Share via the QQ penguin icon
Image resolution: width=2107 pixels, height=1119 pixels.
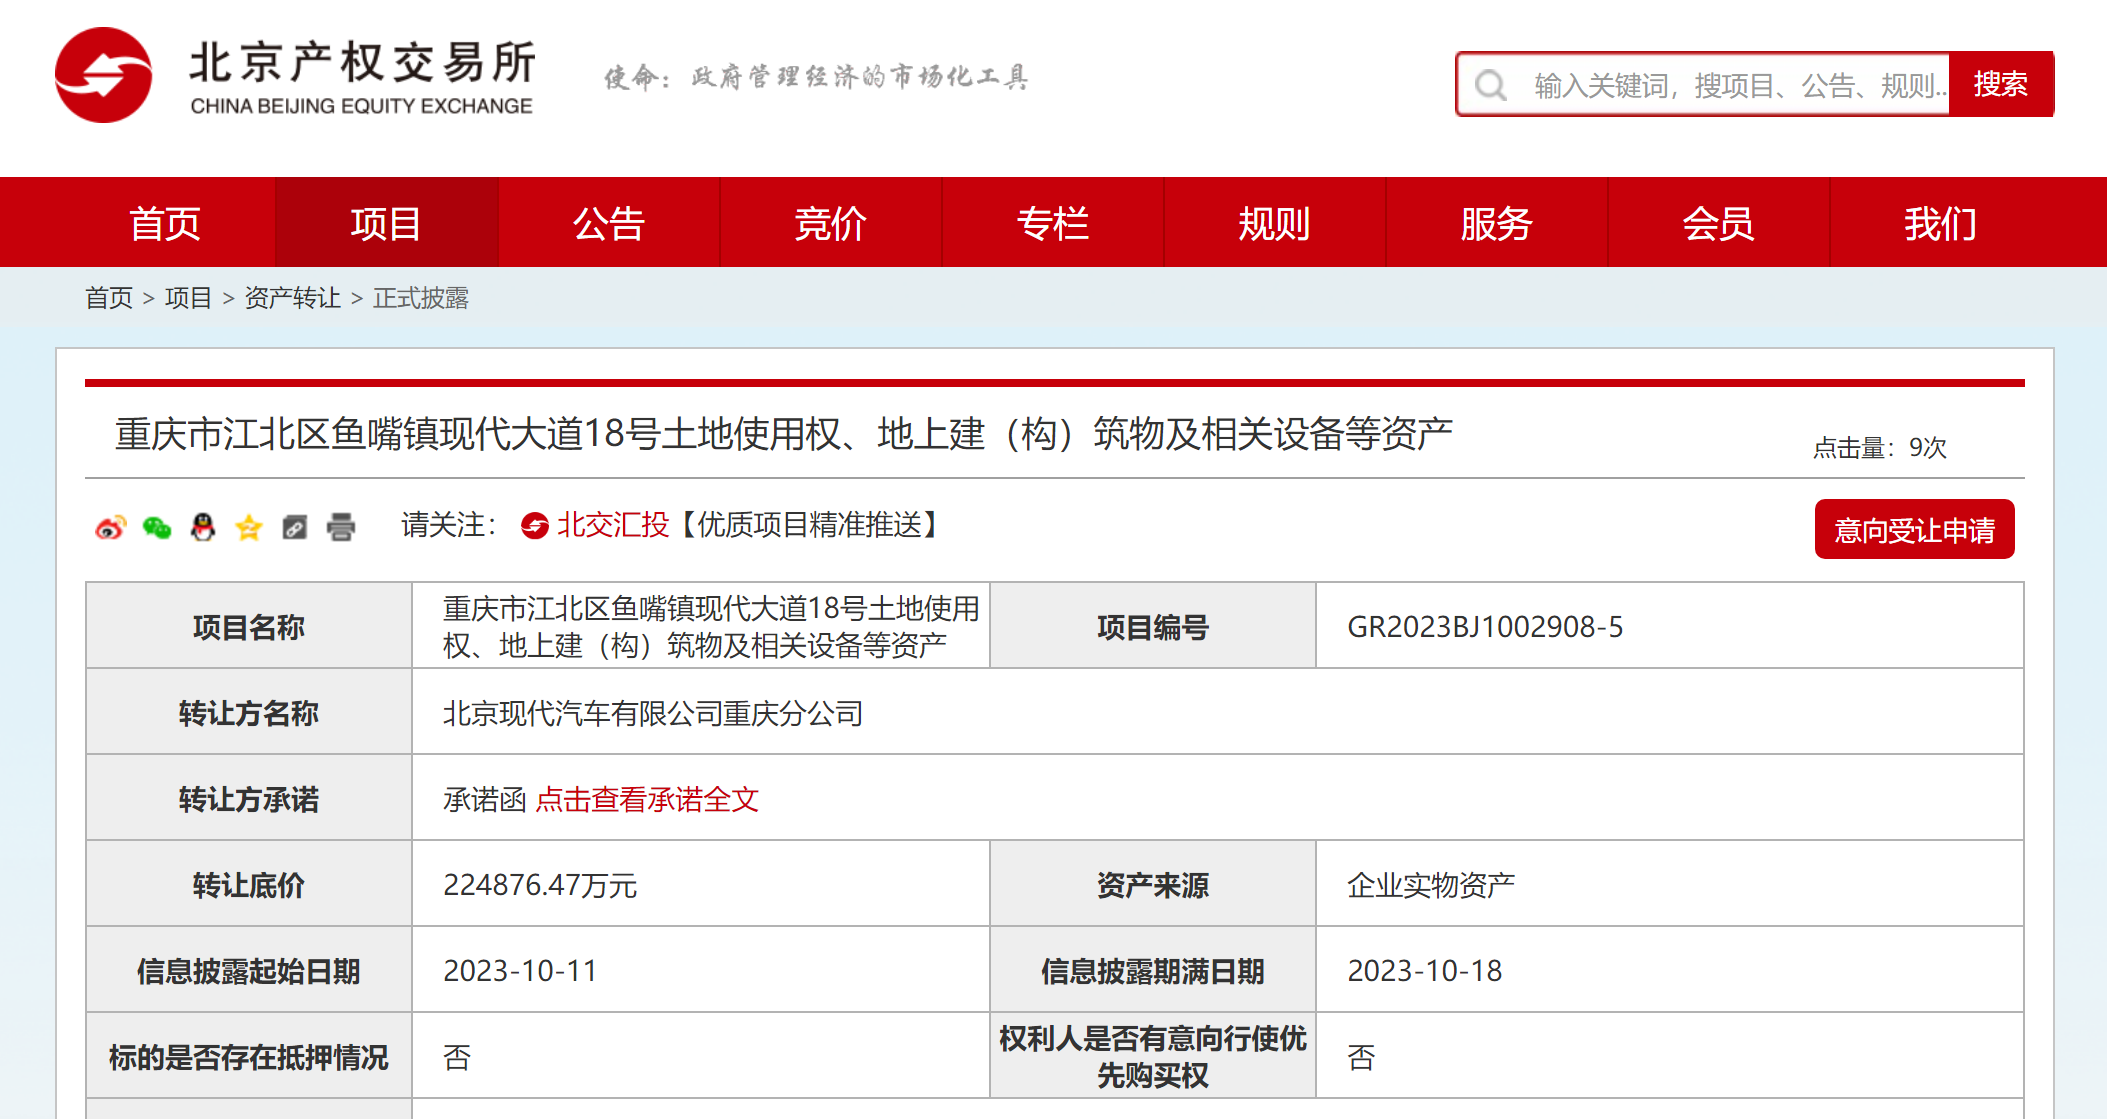tap(203, 527)
